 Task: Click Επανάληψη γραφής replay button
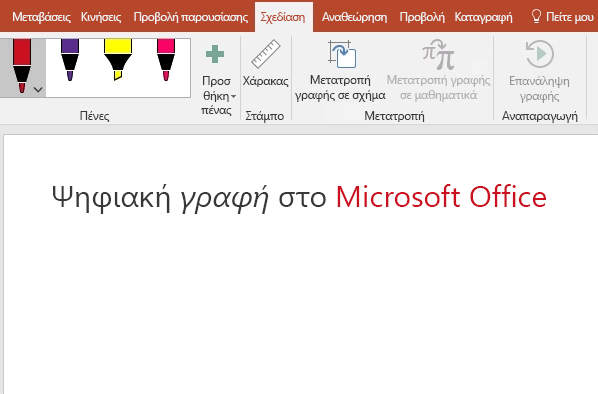coord(539,71)
